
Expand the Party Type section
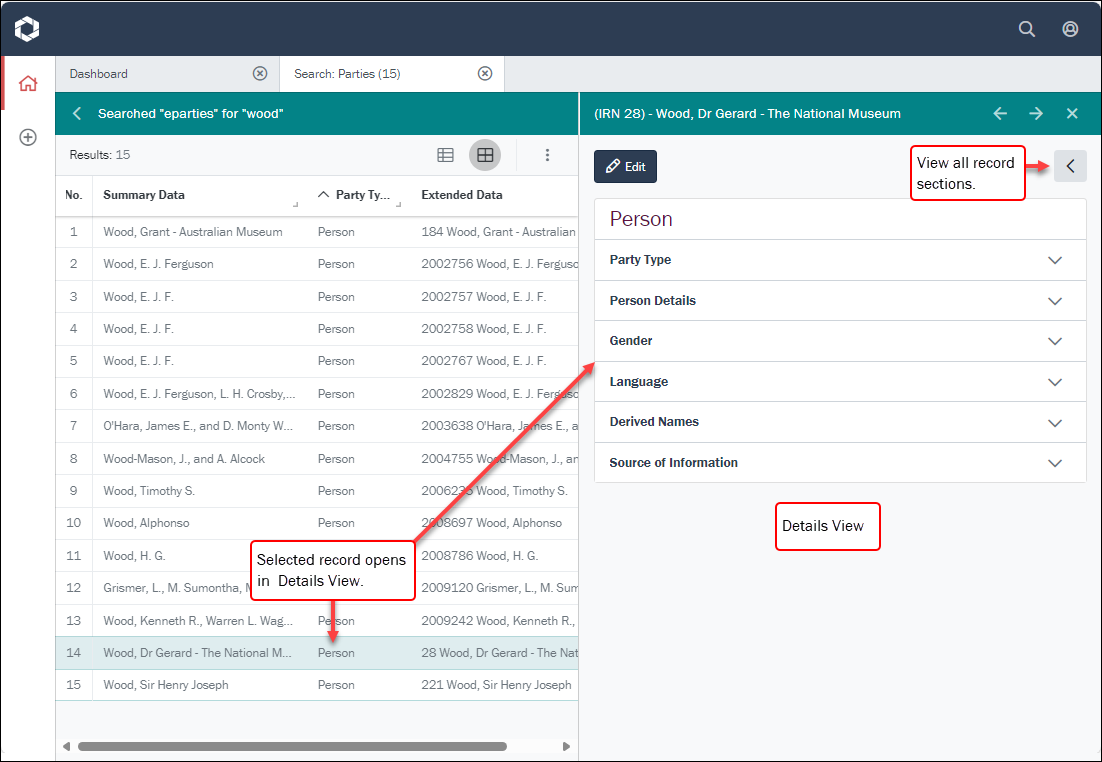tap(1054, 260)
